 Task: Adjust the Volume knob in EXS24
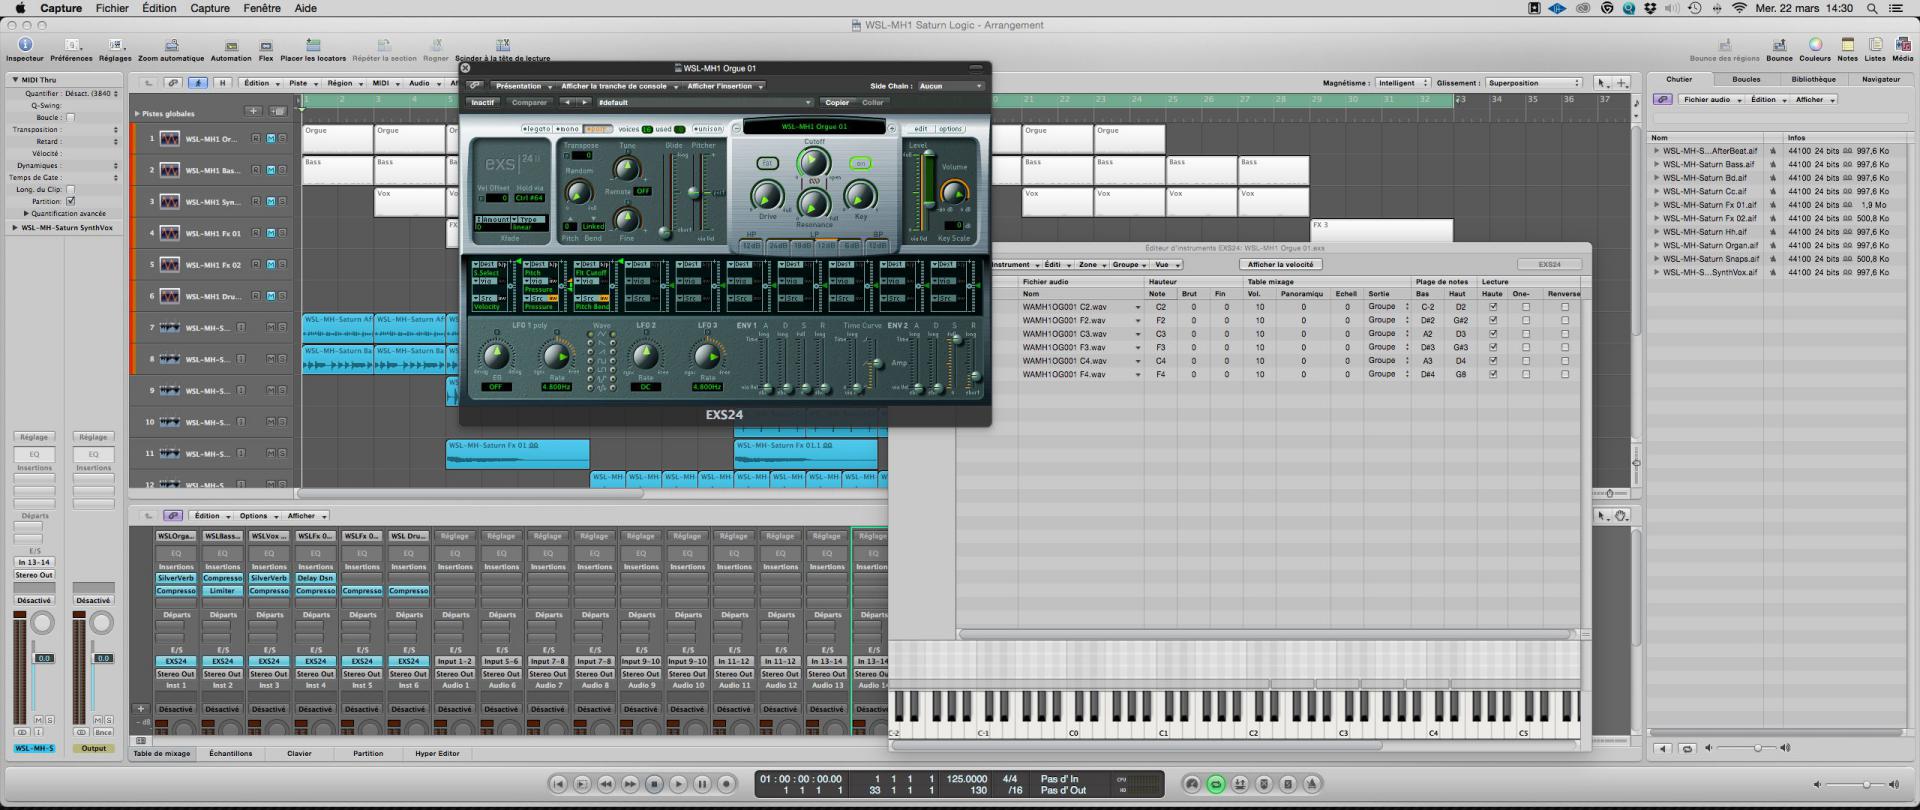pos(954,193)
